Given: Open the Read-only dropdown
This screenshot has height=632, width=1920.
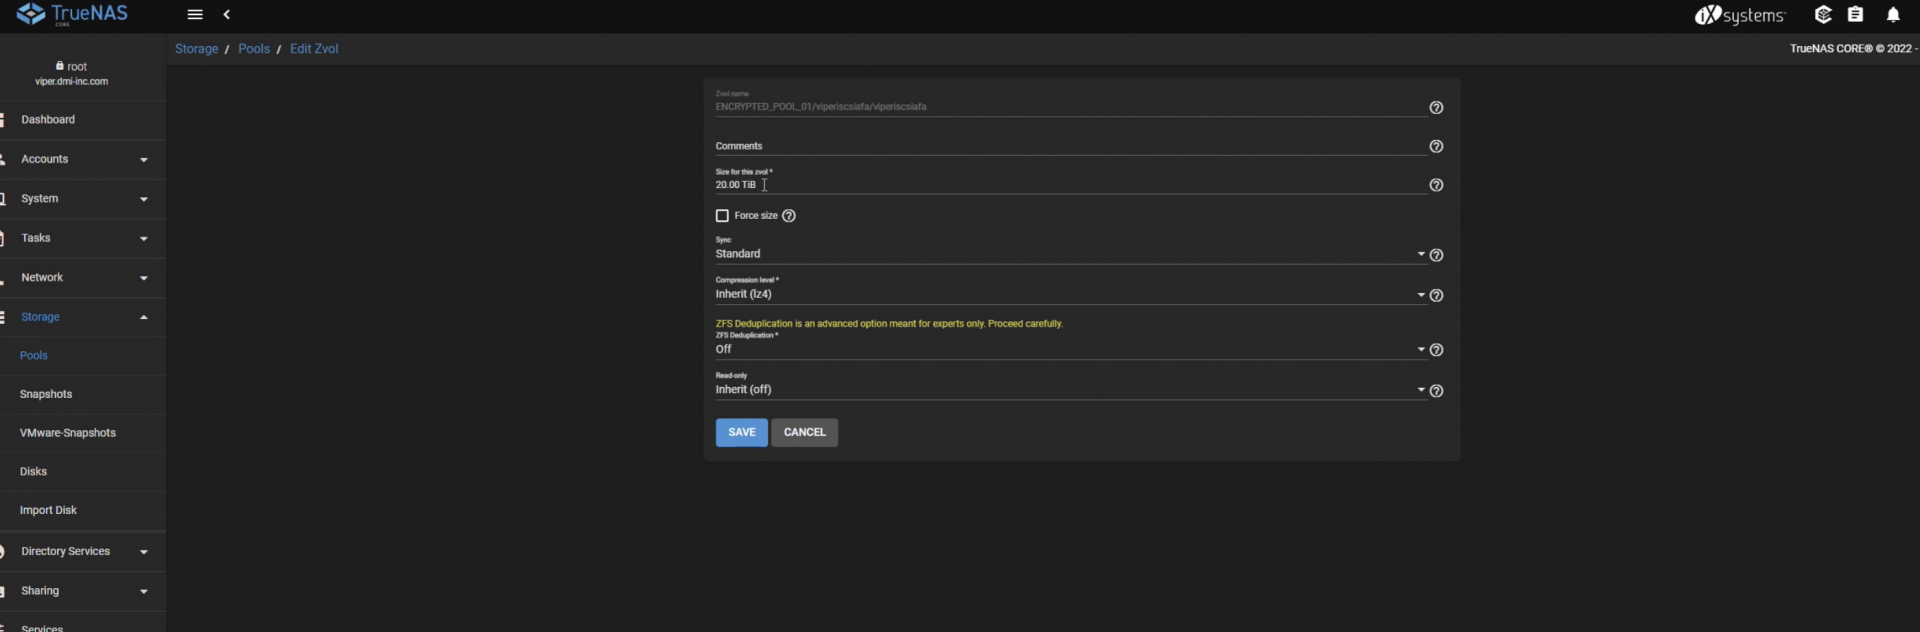Looking at the screenshot, I should pos(1066,390).
